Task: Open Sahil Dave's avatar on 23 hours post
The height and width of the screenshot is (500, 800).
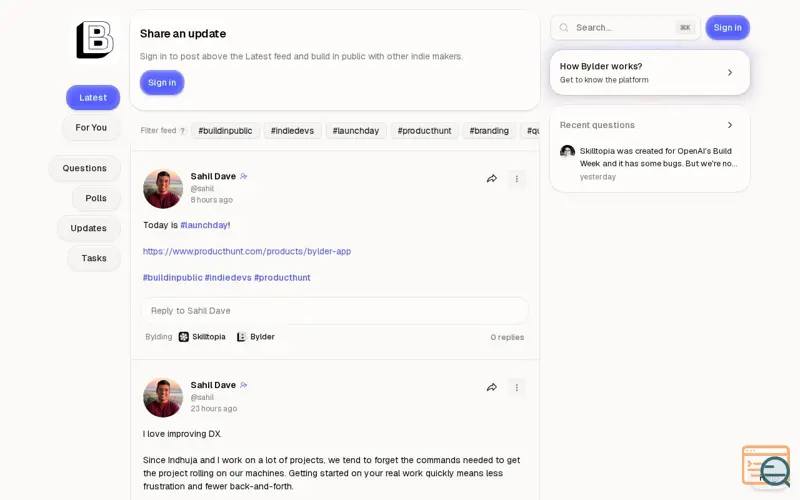Action: [163, 397]
